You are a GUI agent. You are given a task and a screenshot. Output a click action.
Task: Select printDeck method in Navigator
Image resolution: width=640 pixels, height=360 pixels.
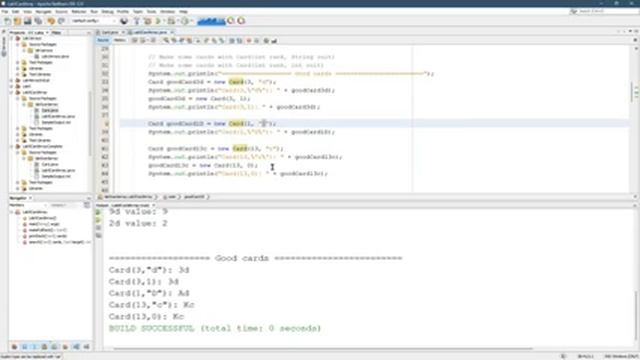[47, 236]
